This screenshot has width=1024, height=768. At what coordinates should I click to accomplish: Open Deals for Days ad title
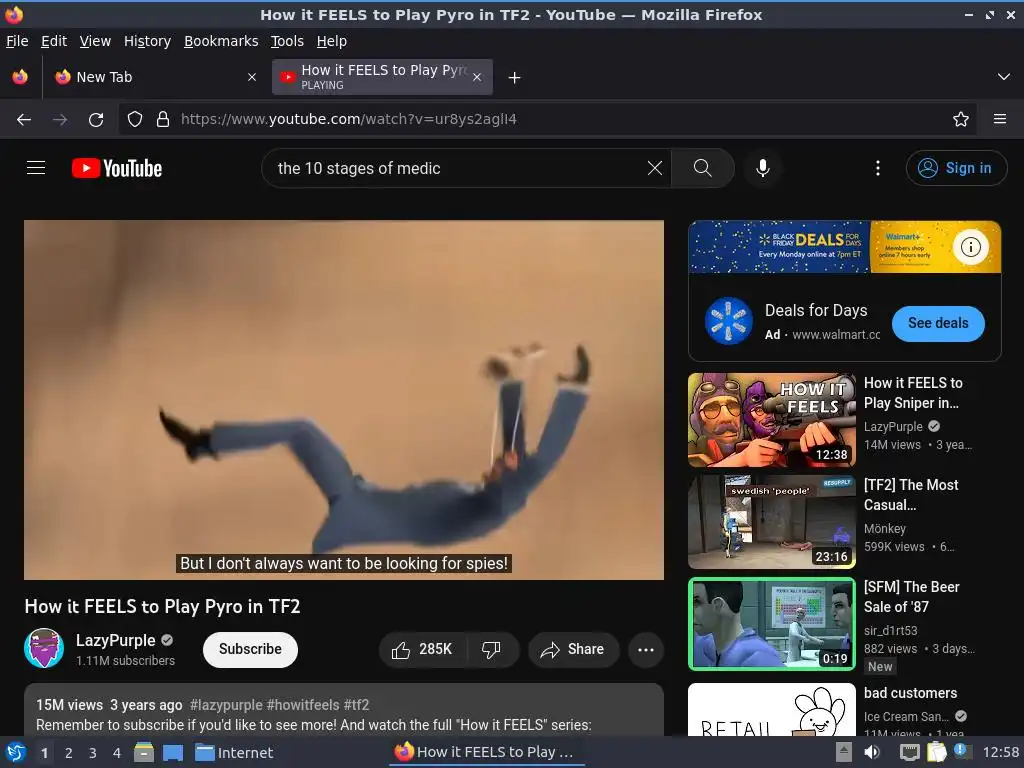(x=816, y=310)
